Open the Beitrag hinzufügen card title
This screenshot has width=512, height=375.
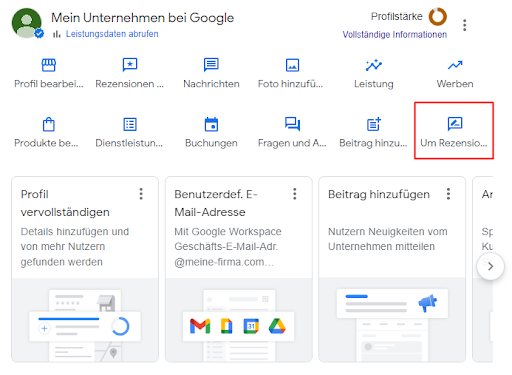pos(379,194)
